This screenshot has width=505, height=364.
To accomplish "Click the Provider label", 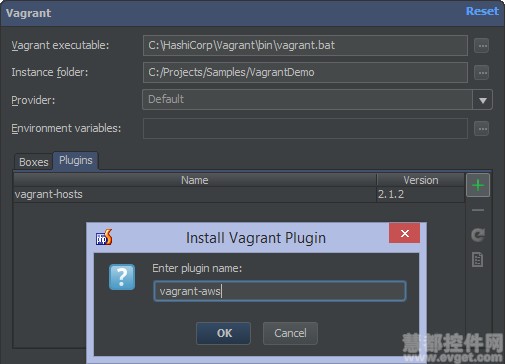I will pyautogui.click(x=33, y=100).
